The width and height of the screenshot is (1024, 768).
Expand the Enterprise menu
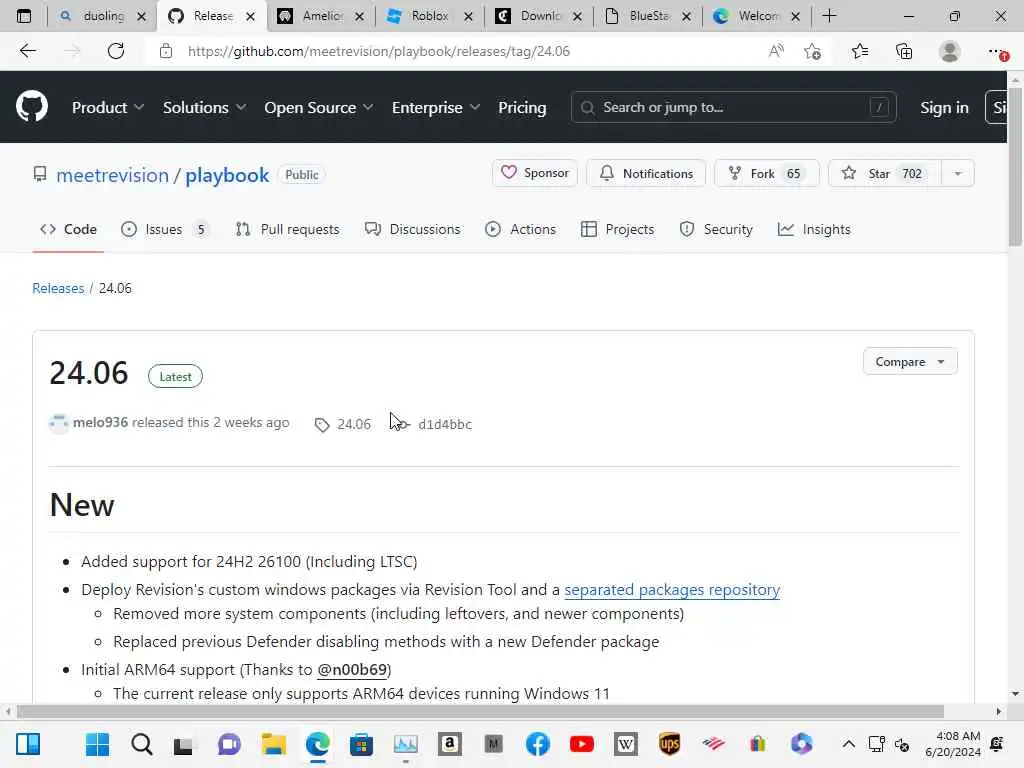436,108
